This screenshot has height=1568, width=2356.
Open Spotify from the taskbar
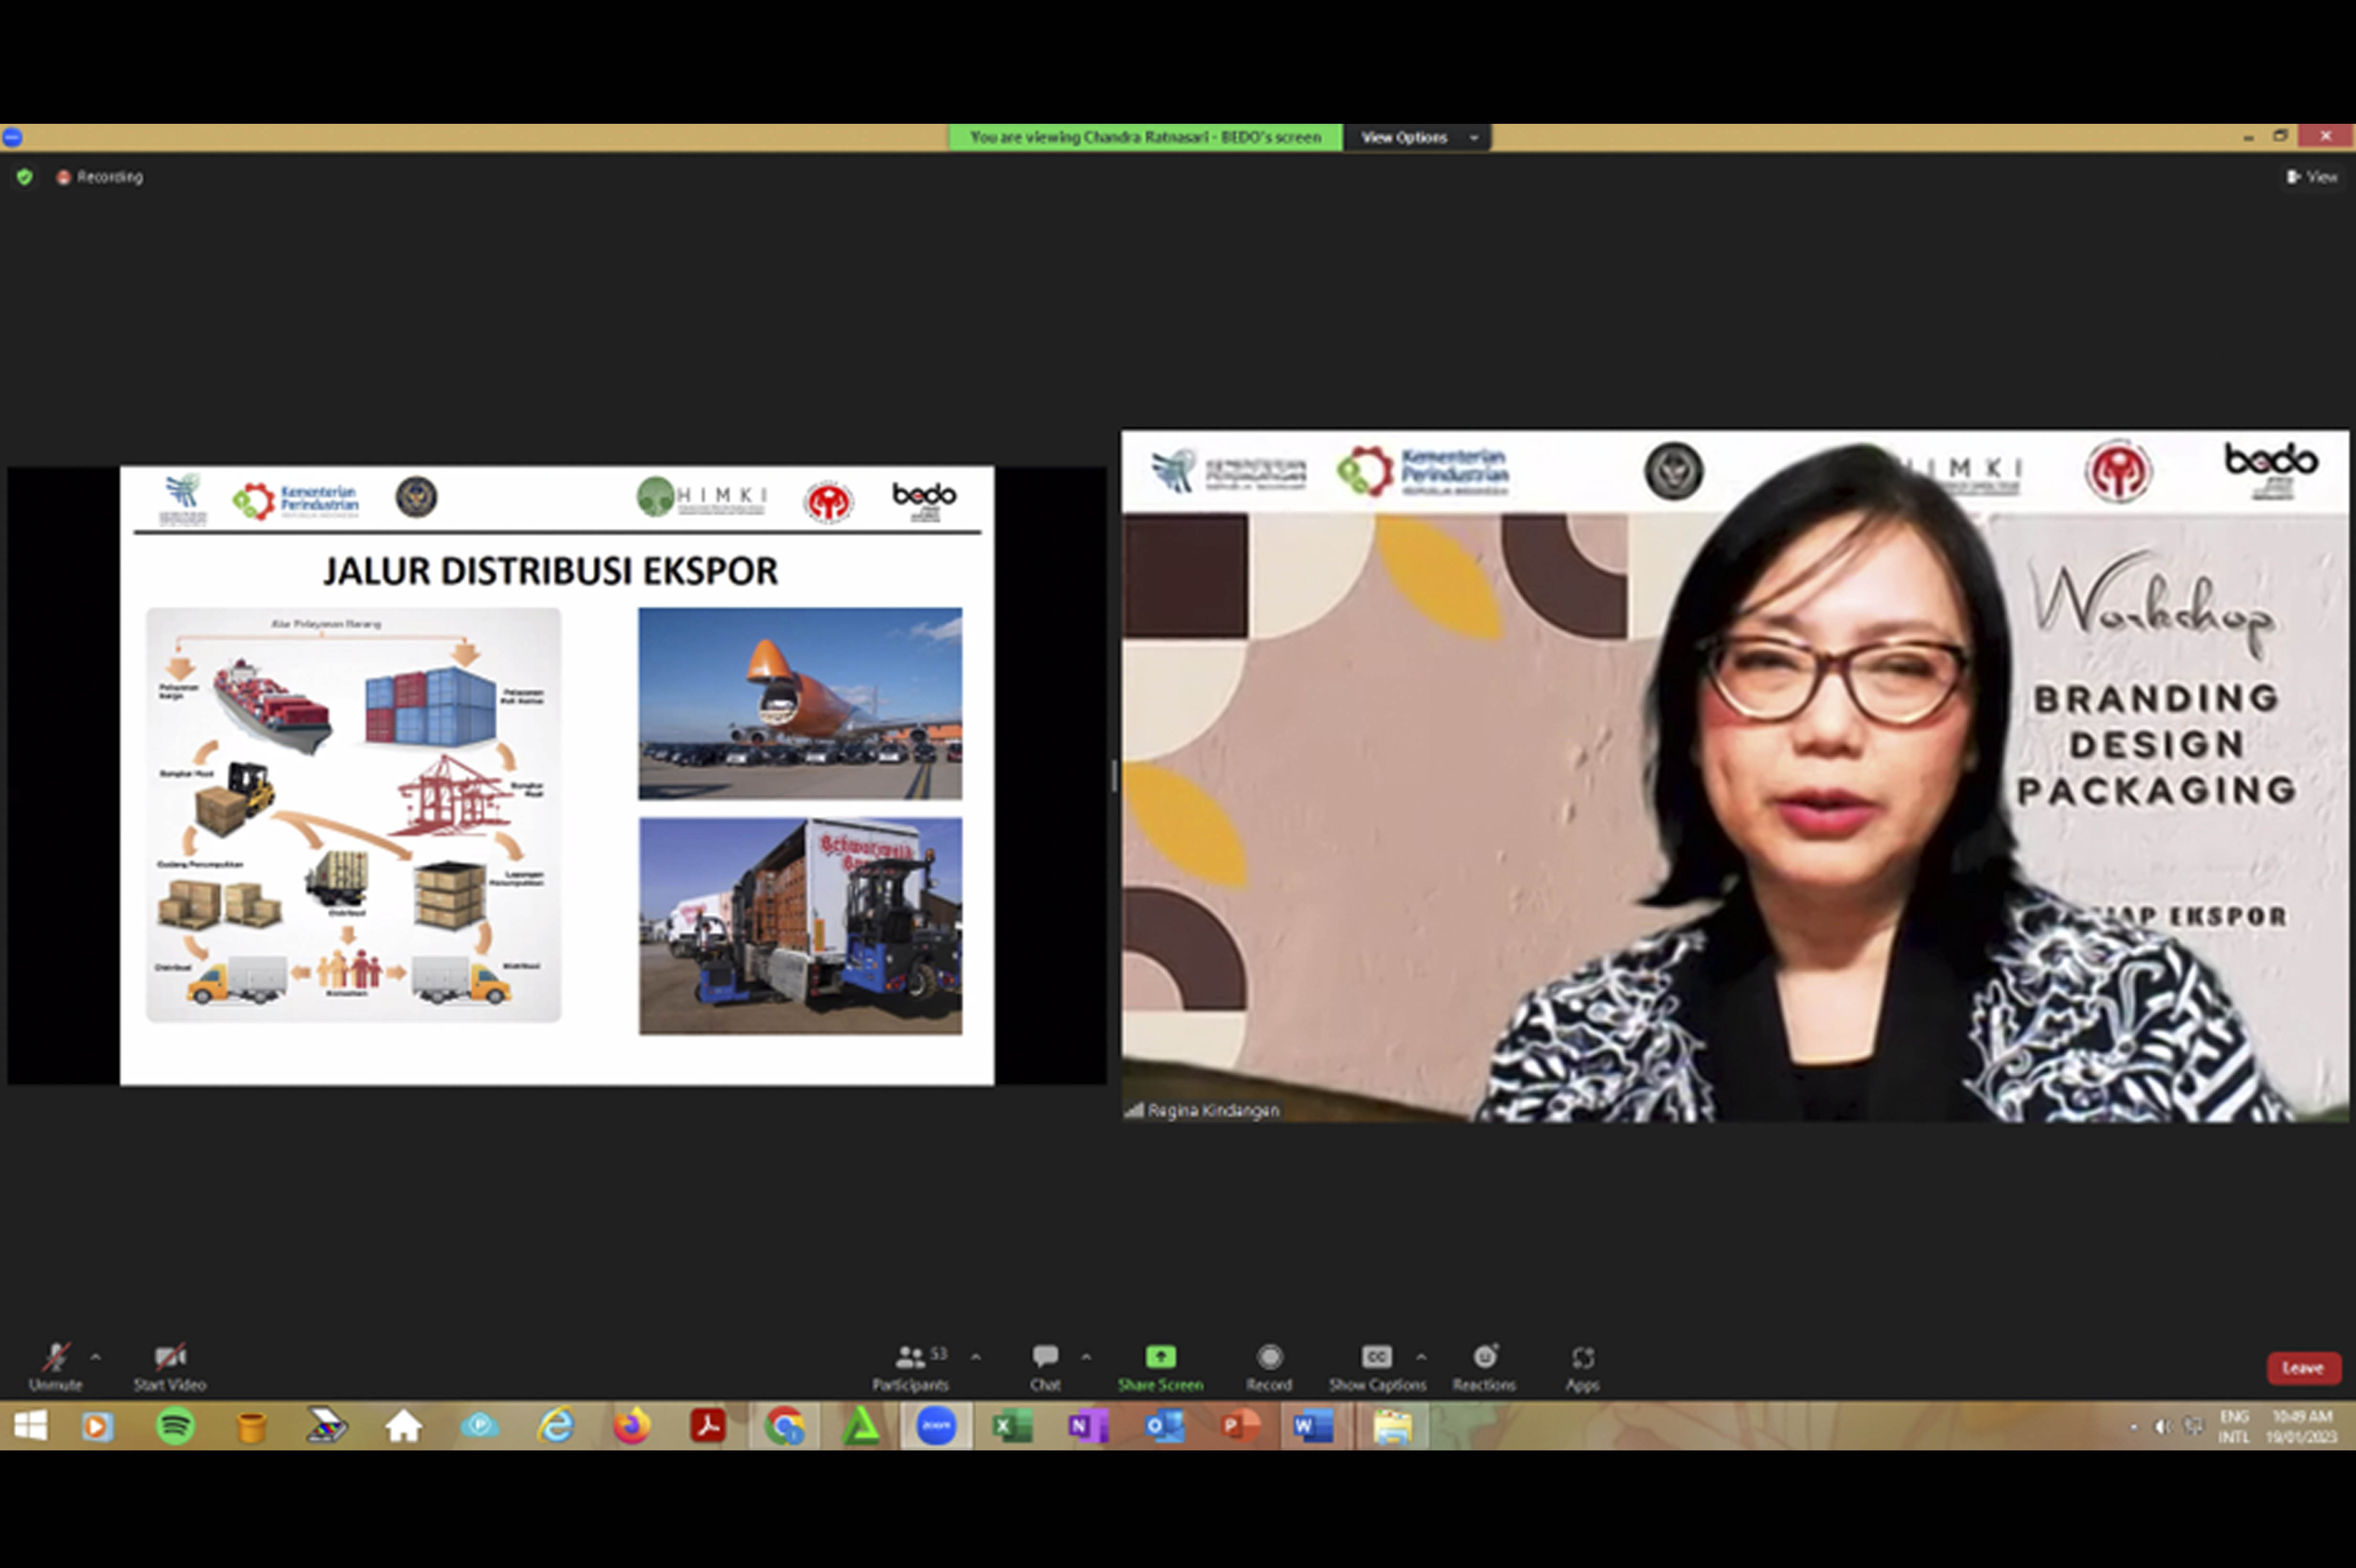pyautogui.click(x=175, y=1426)
